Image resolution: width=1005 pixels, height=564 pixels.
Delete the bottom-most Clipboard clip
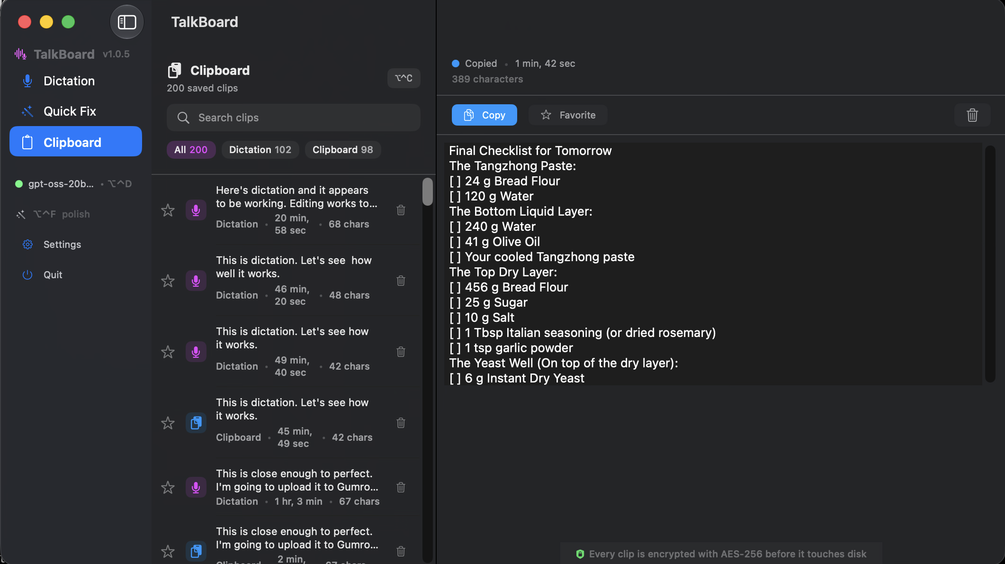[x=401, y=551]
